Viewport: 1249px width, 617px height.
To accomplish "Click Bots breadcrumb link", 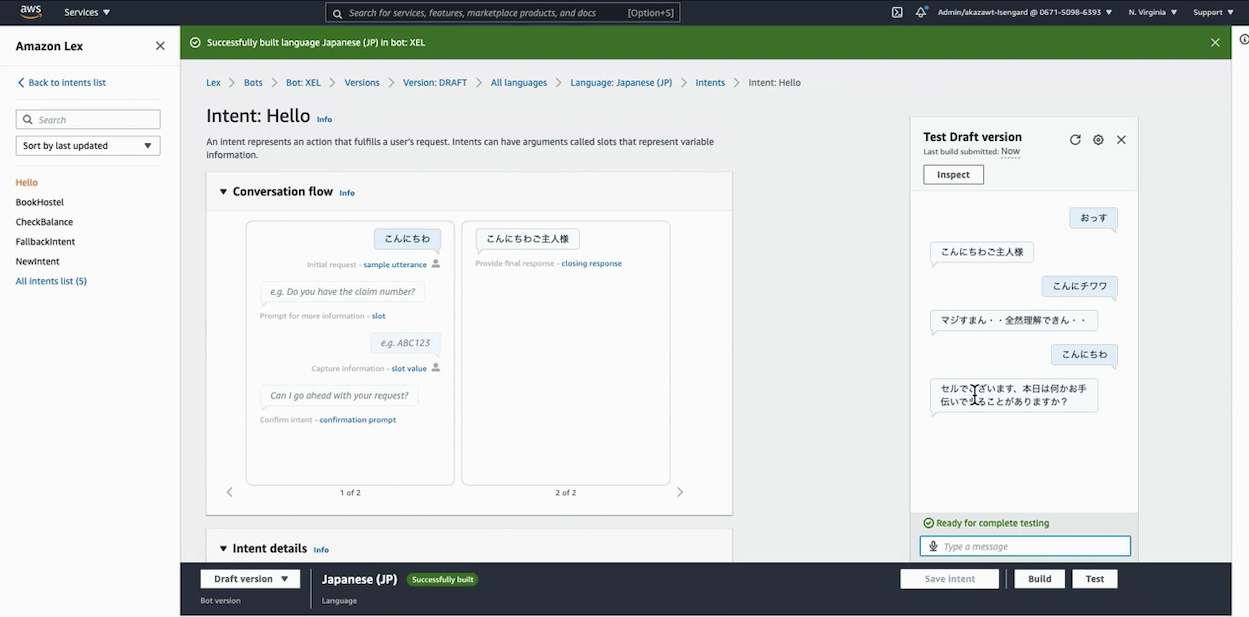I will point(253,83).
